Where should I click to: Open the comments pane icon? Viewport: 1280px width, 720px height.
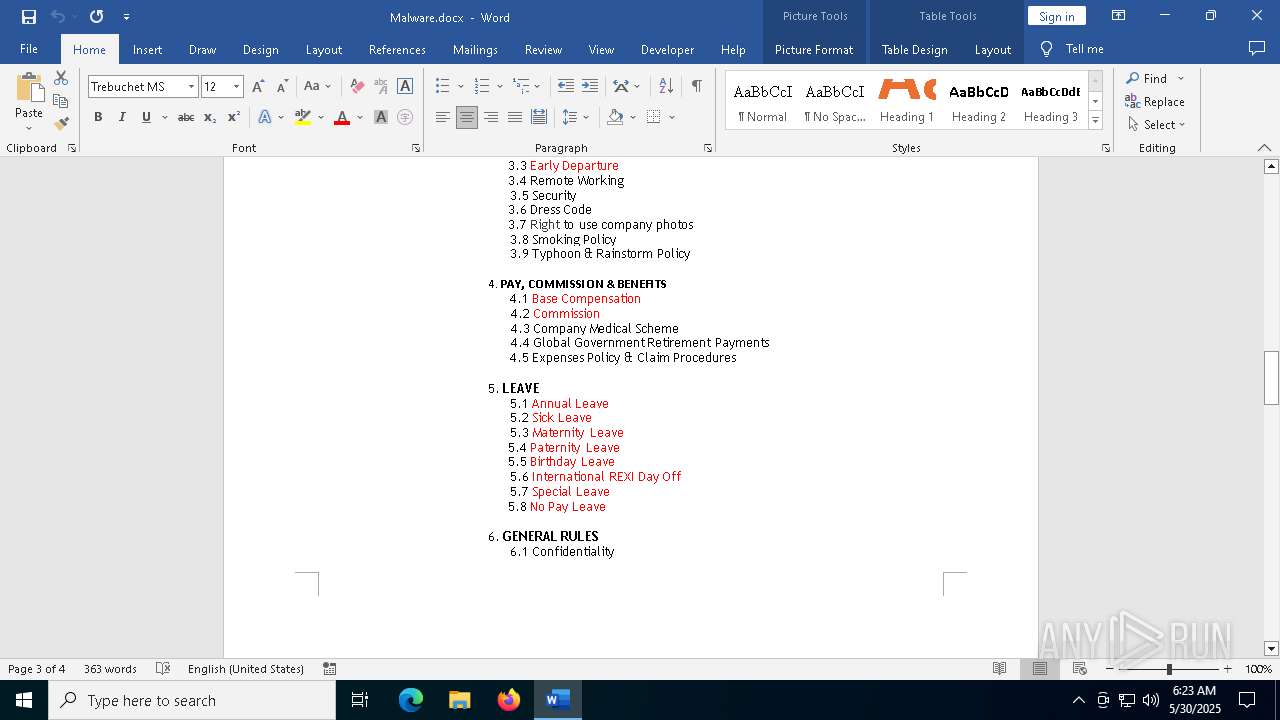[1257, 48]
